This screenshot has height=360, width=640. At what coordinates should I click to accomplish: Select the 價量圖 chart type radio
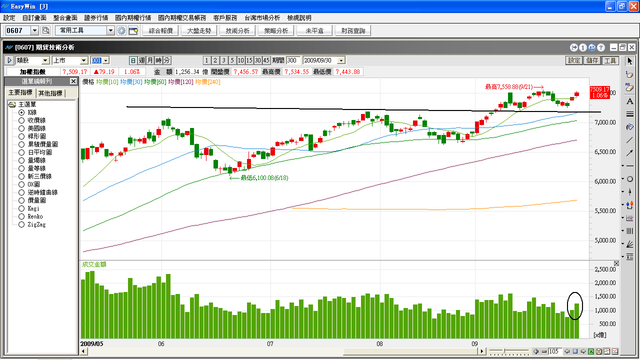21,200
